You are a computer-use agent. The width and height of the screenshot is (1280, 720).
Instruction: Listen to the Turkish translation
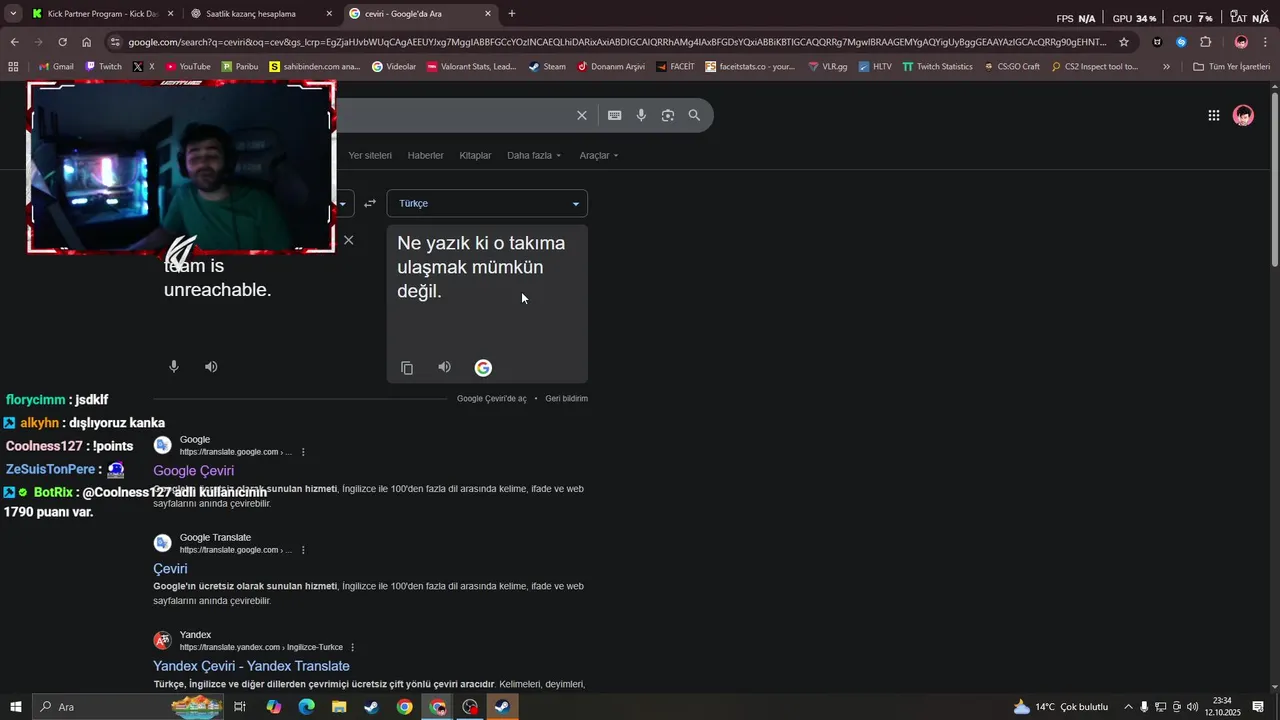[x=444, y=367]
